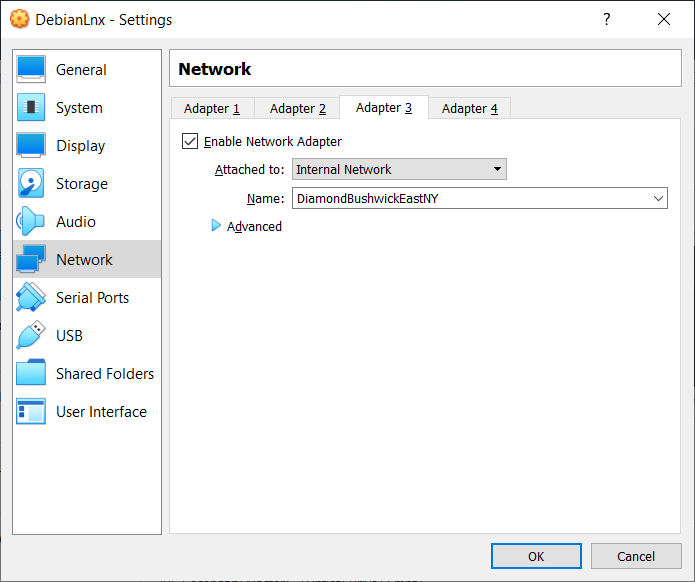This screenshot has height=582, width=695.
Task: Select the General category label
Action: pos(81,70)
